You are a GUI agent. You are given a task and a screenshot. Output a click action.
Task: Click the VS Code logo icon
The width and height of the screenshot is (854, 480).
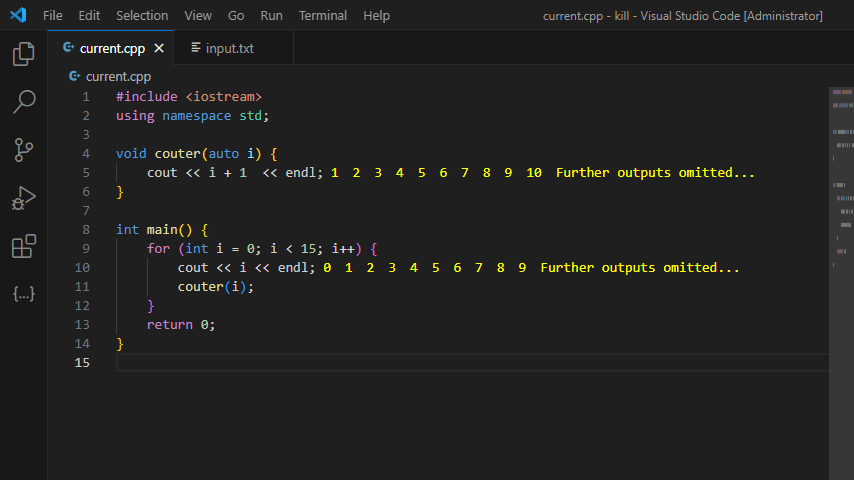18,15
